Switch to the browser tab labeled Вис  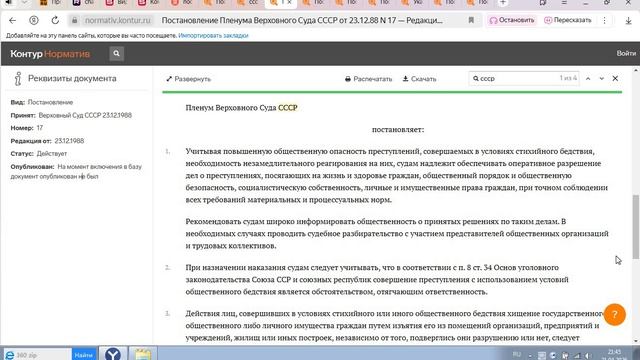[x=116, y=3]
